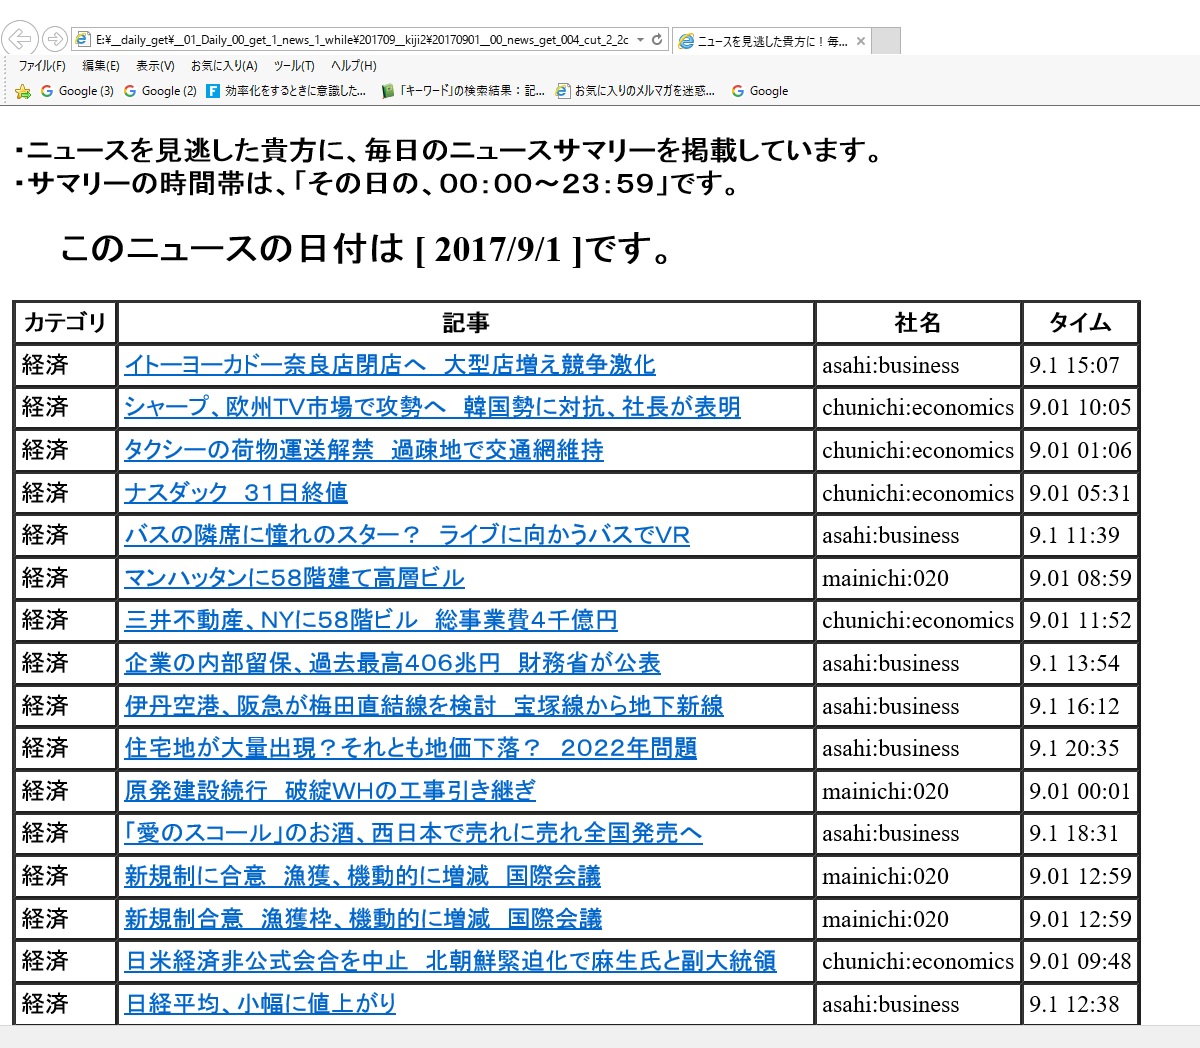Open the 編集(E) menu

click(100, 66)
